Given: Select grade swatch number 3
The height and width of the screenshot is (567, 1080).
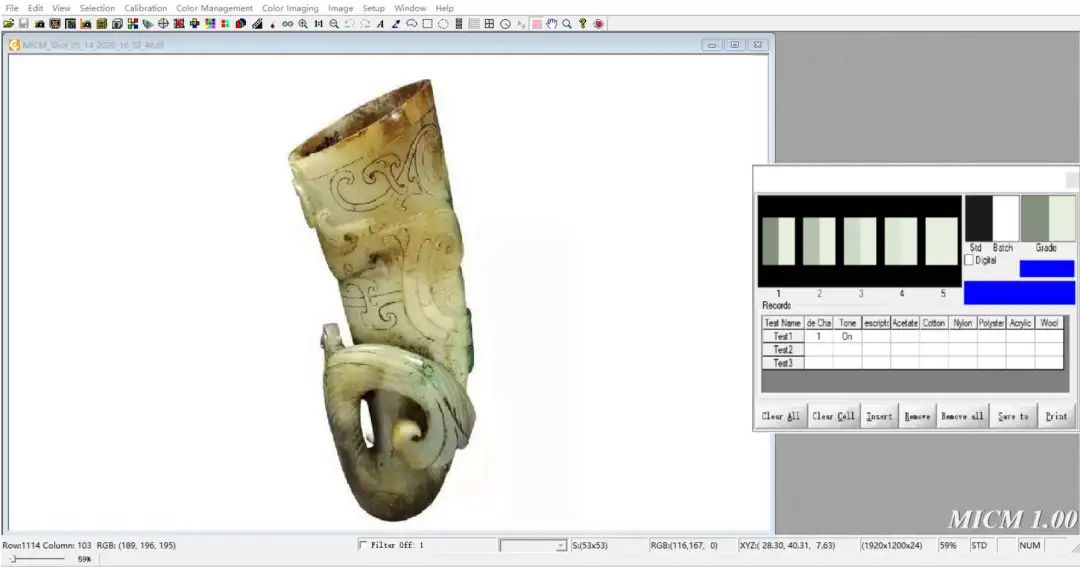Looking at the screenshot, I should point(860,241).
